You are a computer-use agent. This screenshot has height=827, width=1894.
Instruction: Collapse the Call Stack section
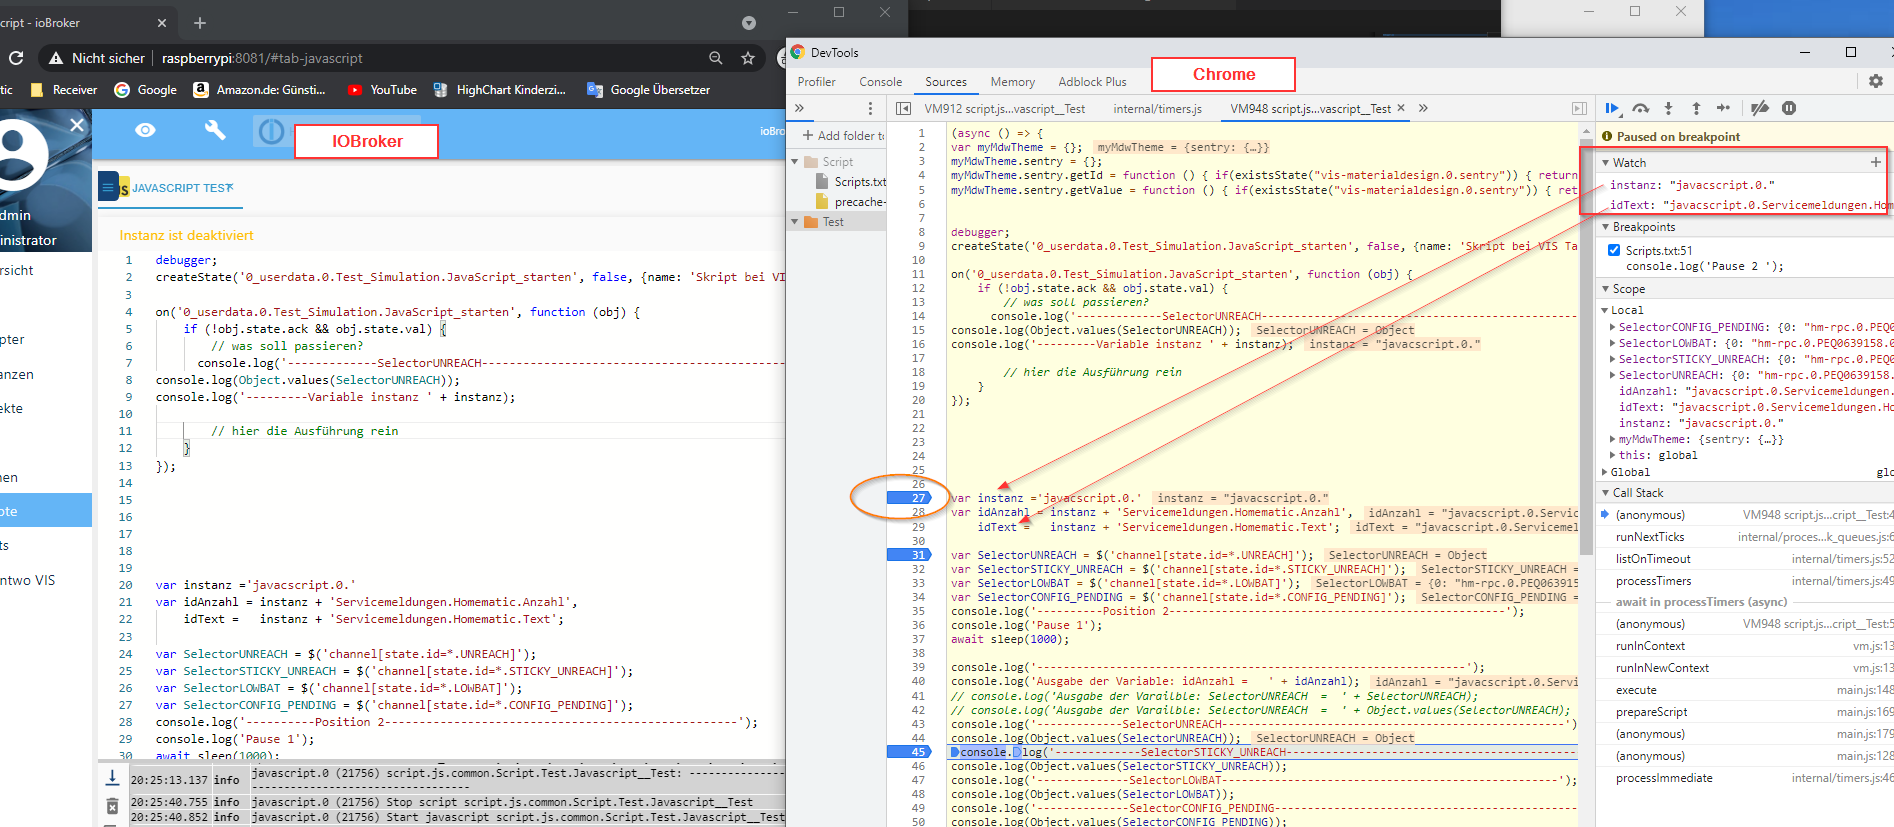1606,493
